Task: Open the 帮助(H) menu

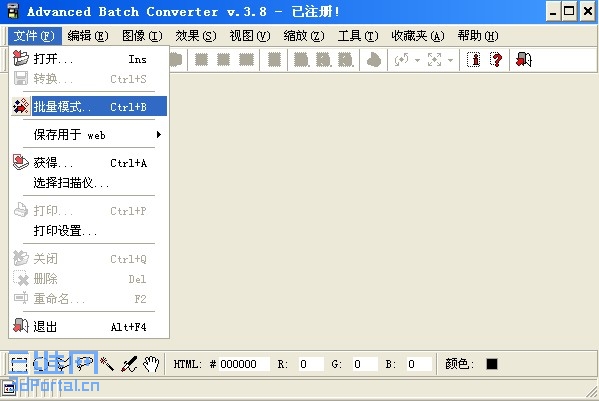Action: click(478, 36)
